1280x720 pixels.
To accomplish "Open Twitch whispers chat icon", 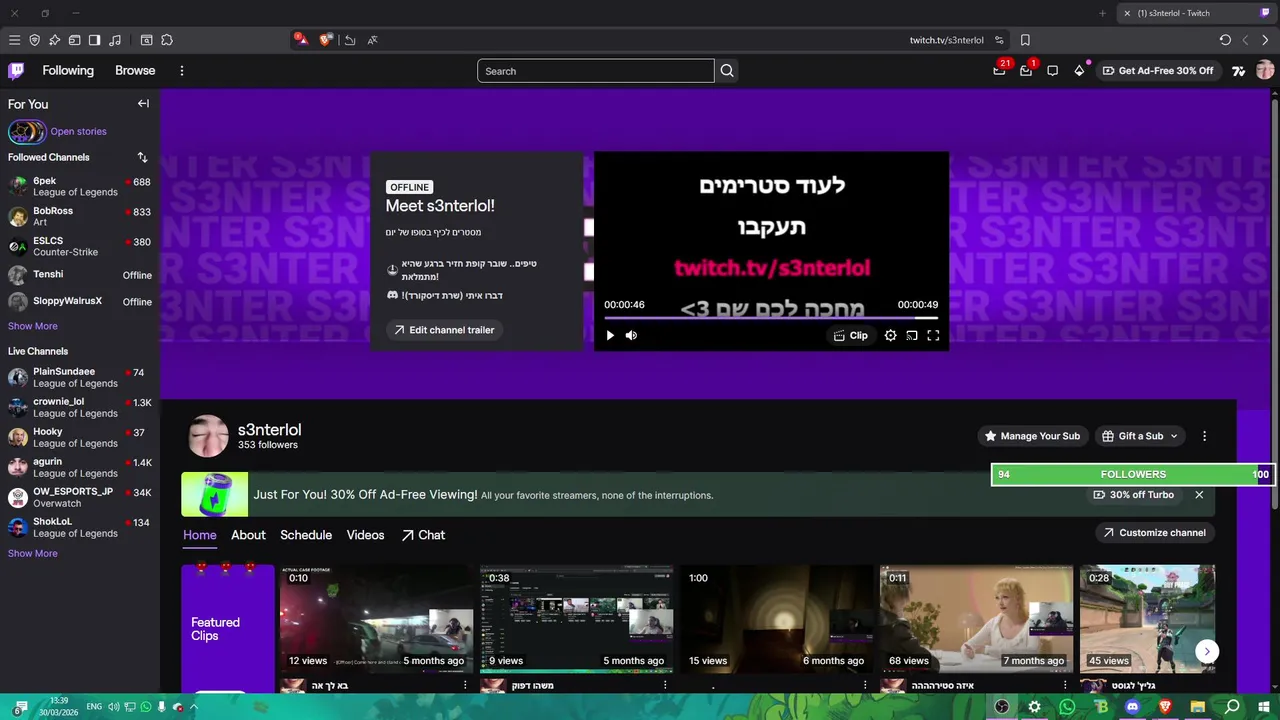I will click(1052, 71).
